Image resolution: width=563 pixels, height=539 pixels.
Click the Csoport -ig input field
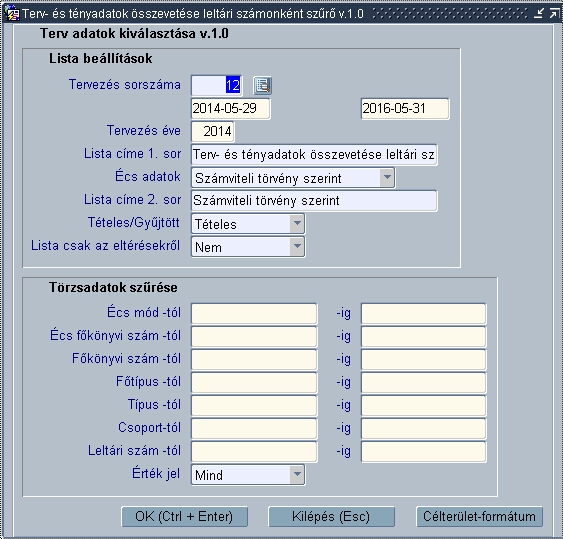(424, 428)
